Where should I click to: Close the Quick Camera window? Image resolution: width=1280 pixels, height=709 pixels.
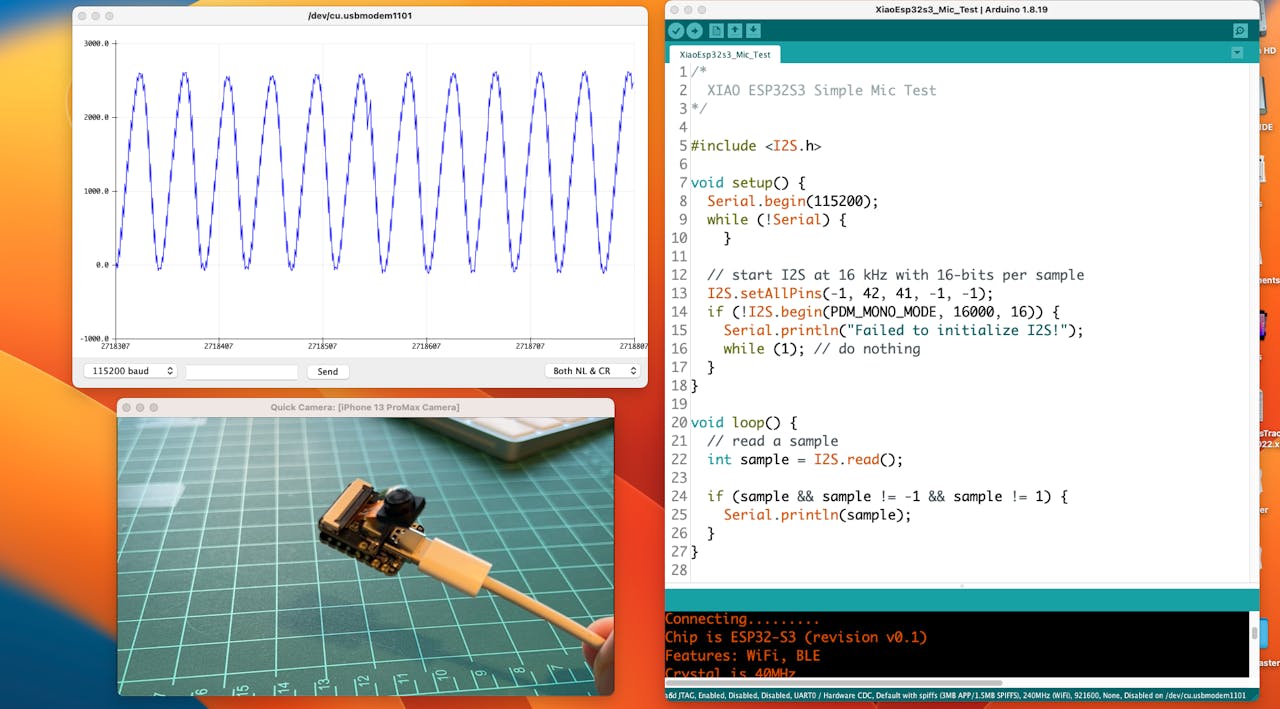click(x=126, y=407)
